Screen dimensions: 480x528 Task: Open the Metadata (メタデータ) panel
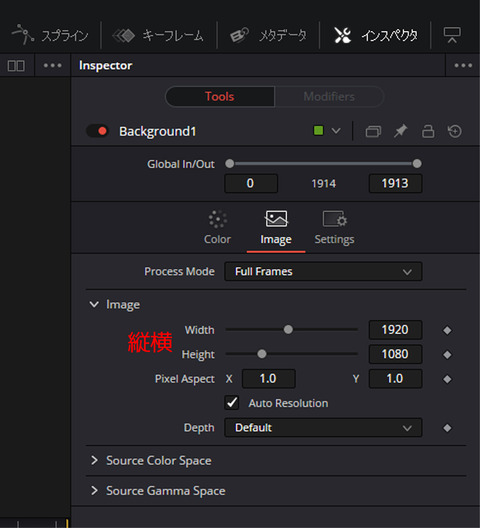point(268,35)
